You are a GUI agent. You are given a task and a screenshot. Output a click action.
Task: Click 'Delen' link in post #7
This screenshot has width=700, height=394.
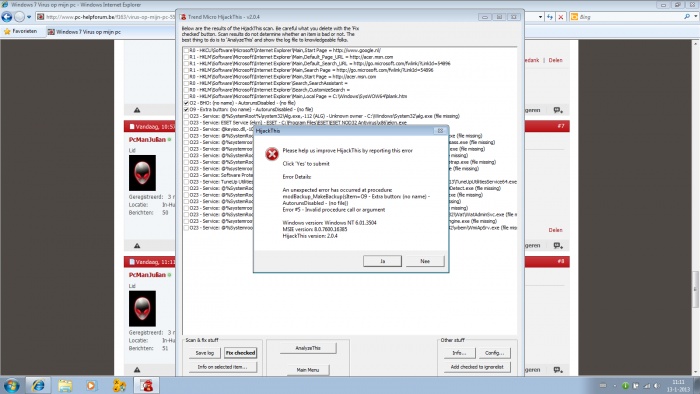[x=555, y=230]
